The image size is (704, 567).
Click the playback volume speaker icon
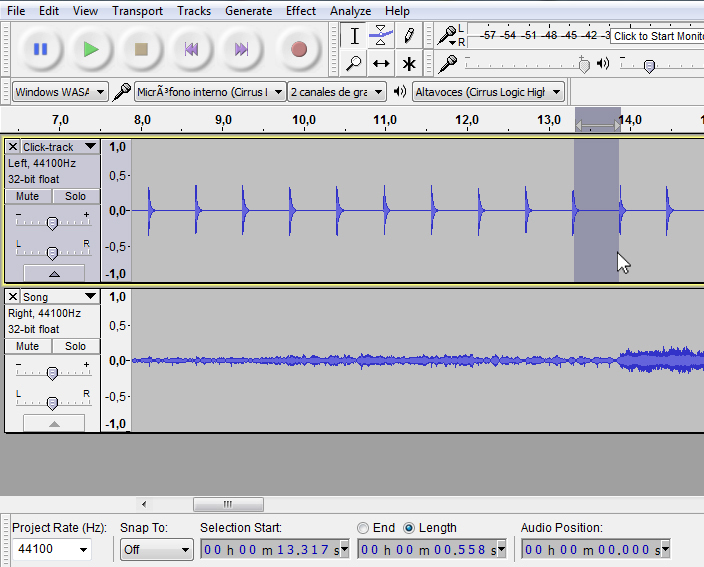click(603, 64)
